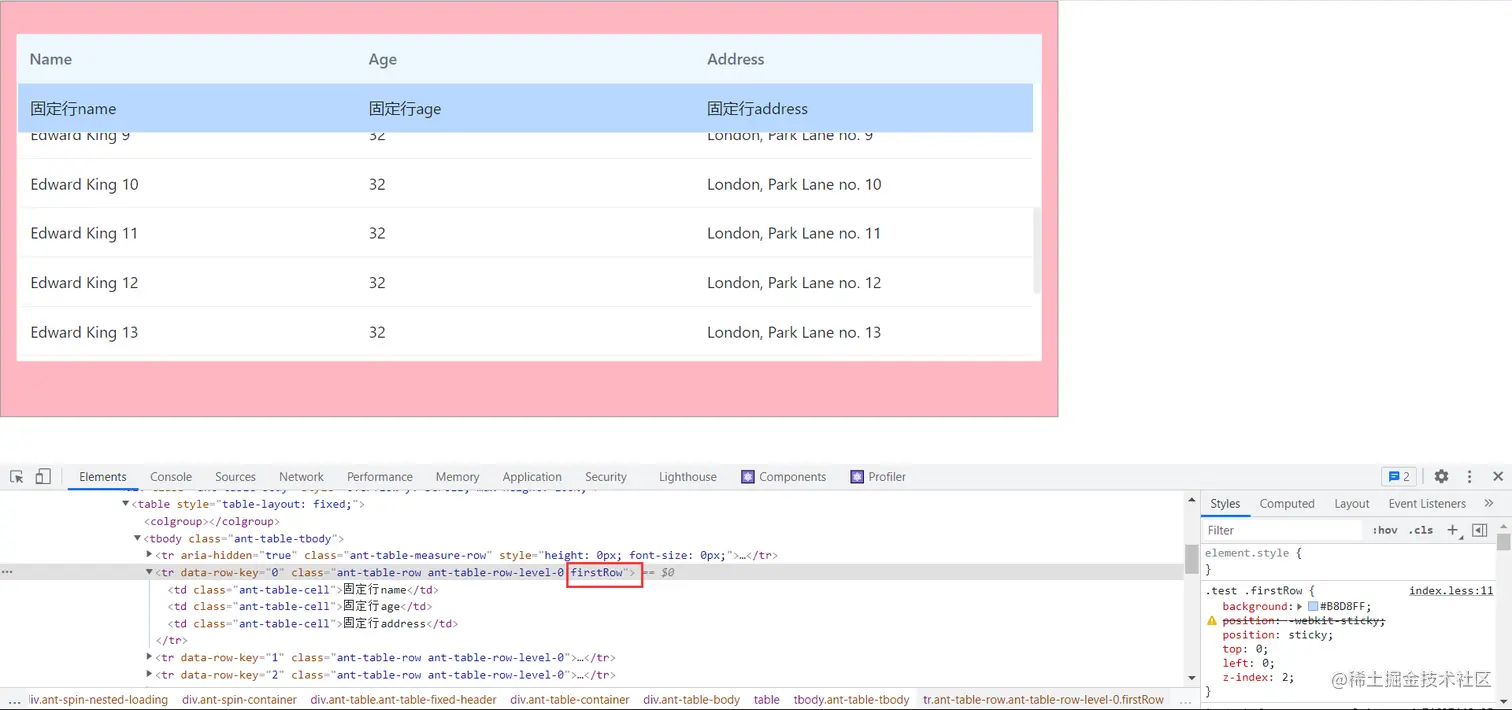Show more Styles pane tabs with chevron
This screenshot has width=1512, height=710.
pyautogui.click(x=1489, y=503)
